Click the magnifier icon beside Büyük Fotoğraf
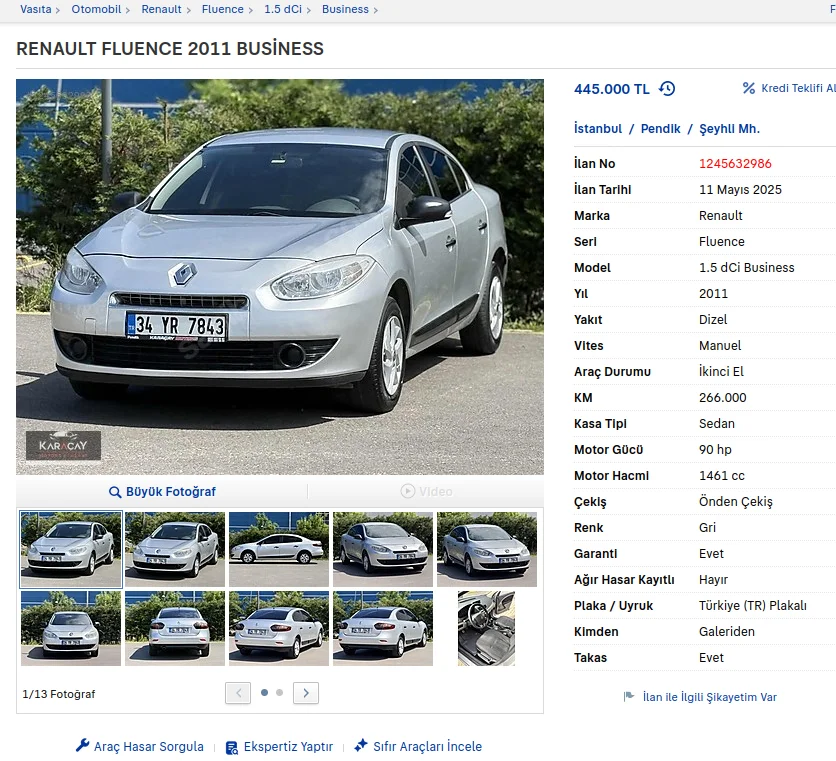The width and height of the screenshot is (836, 761). point(115,492)
